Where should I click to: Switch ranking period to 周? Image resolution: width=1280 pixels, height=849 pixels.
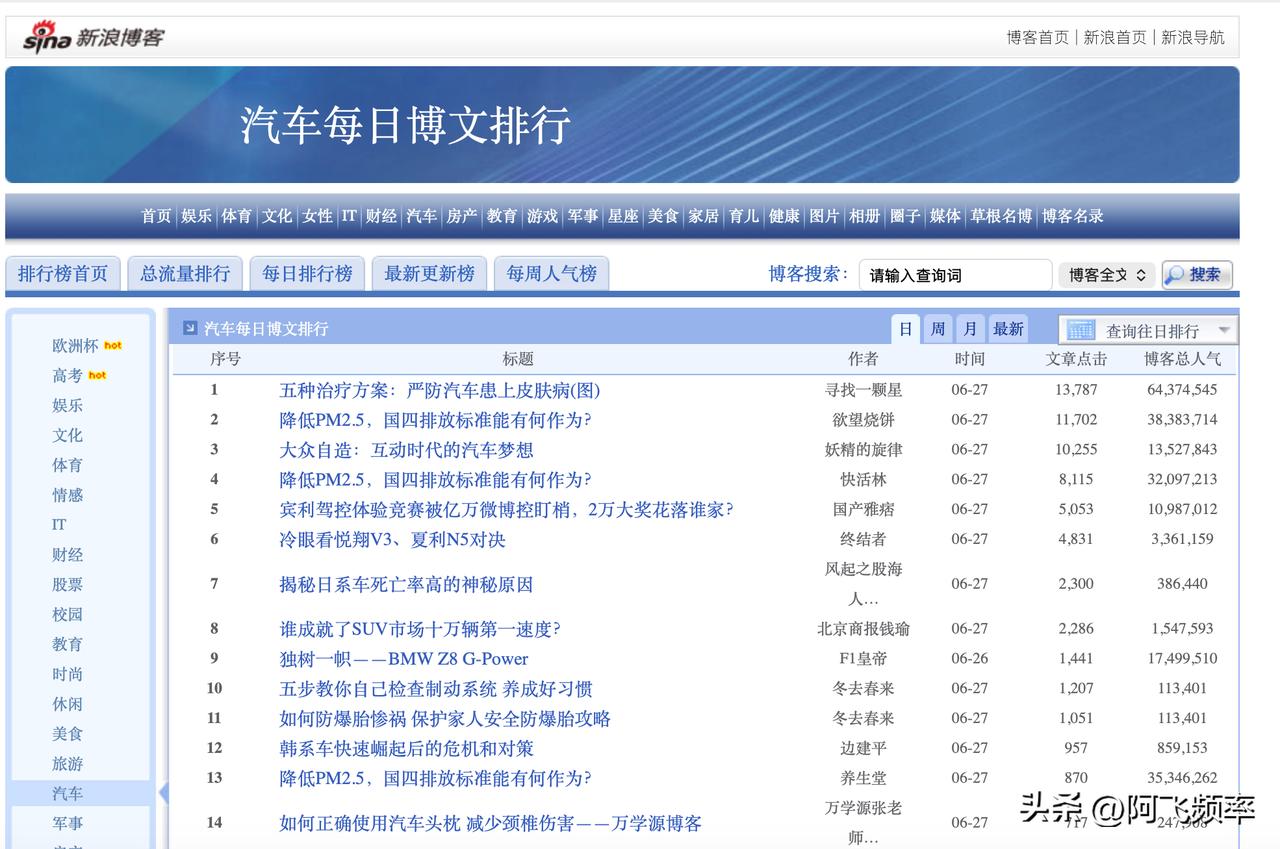[937, 329]
